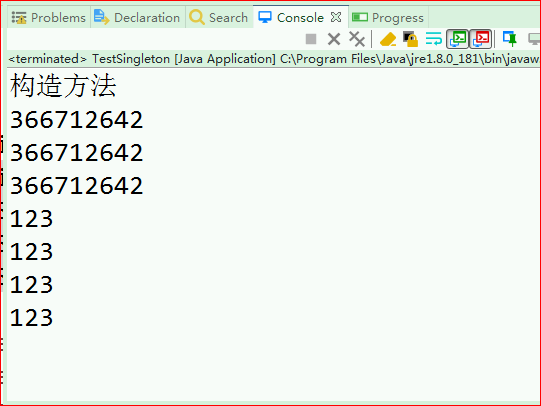Close the Console tab

click(x=336, y=17)
